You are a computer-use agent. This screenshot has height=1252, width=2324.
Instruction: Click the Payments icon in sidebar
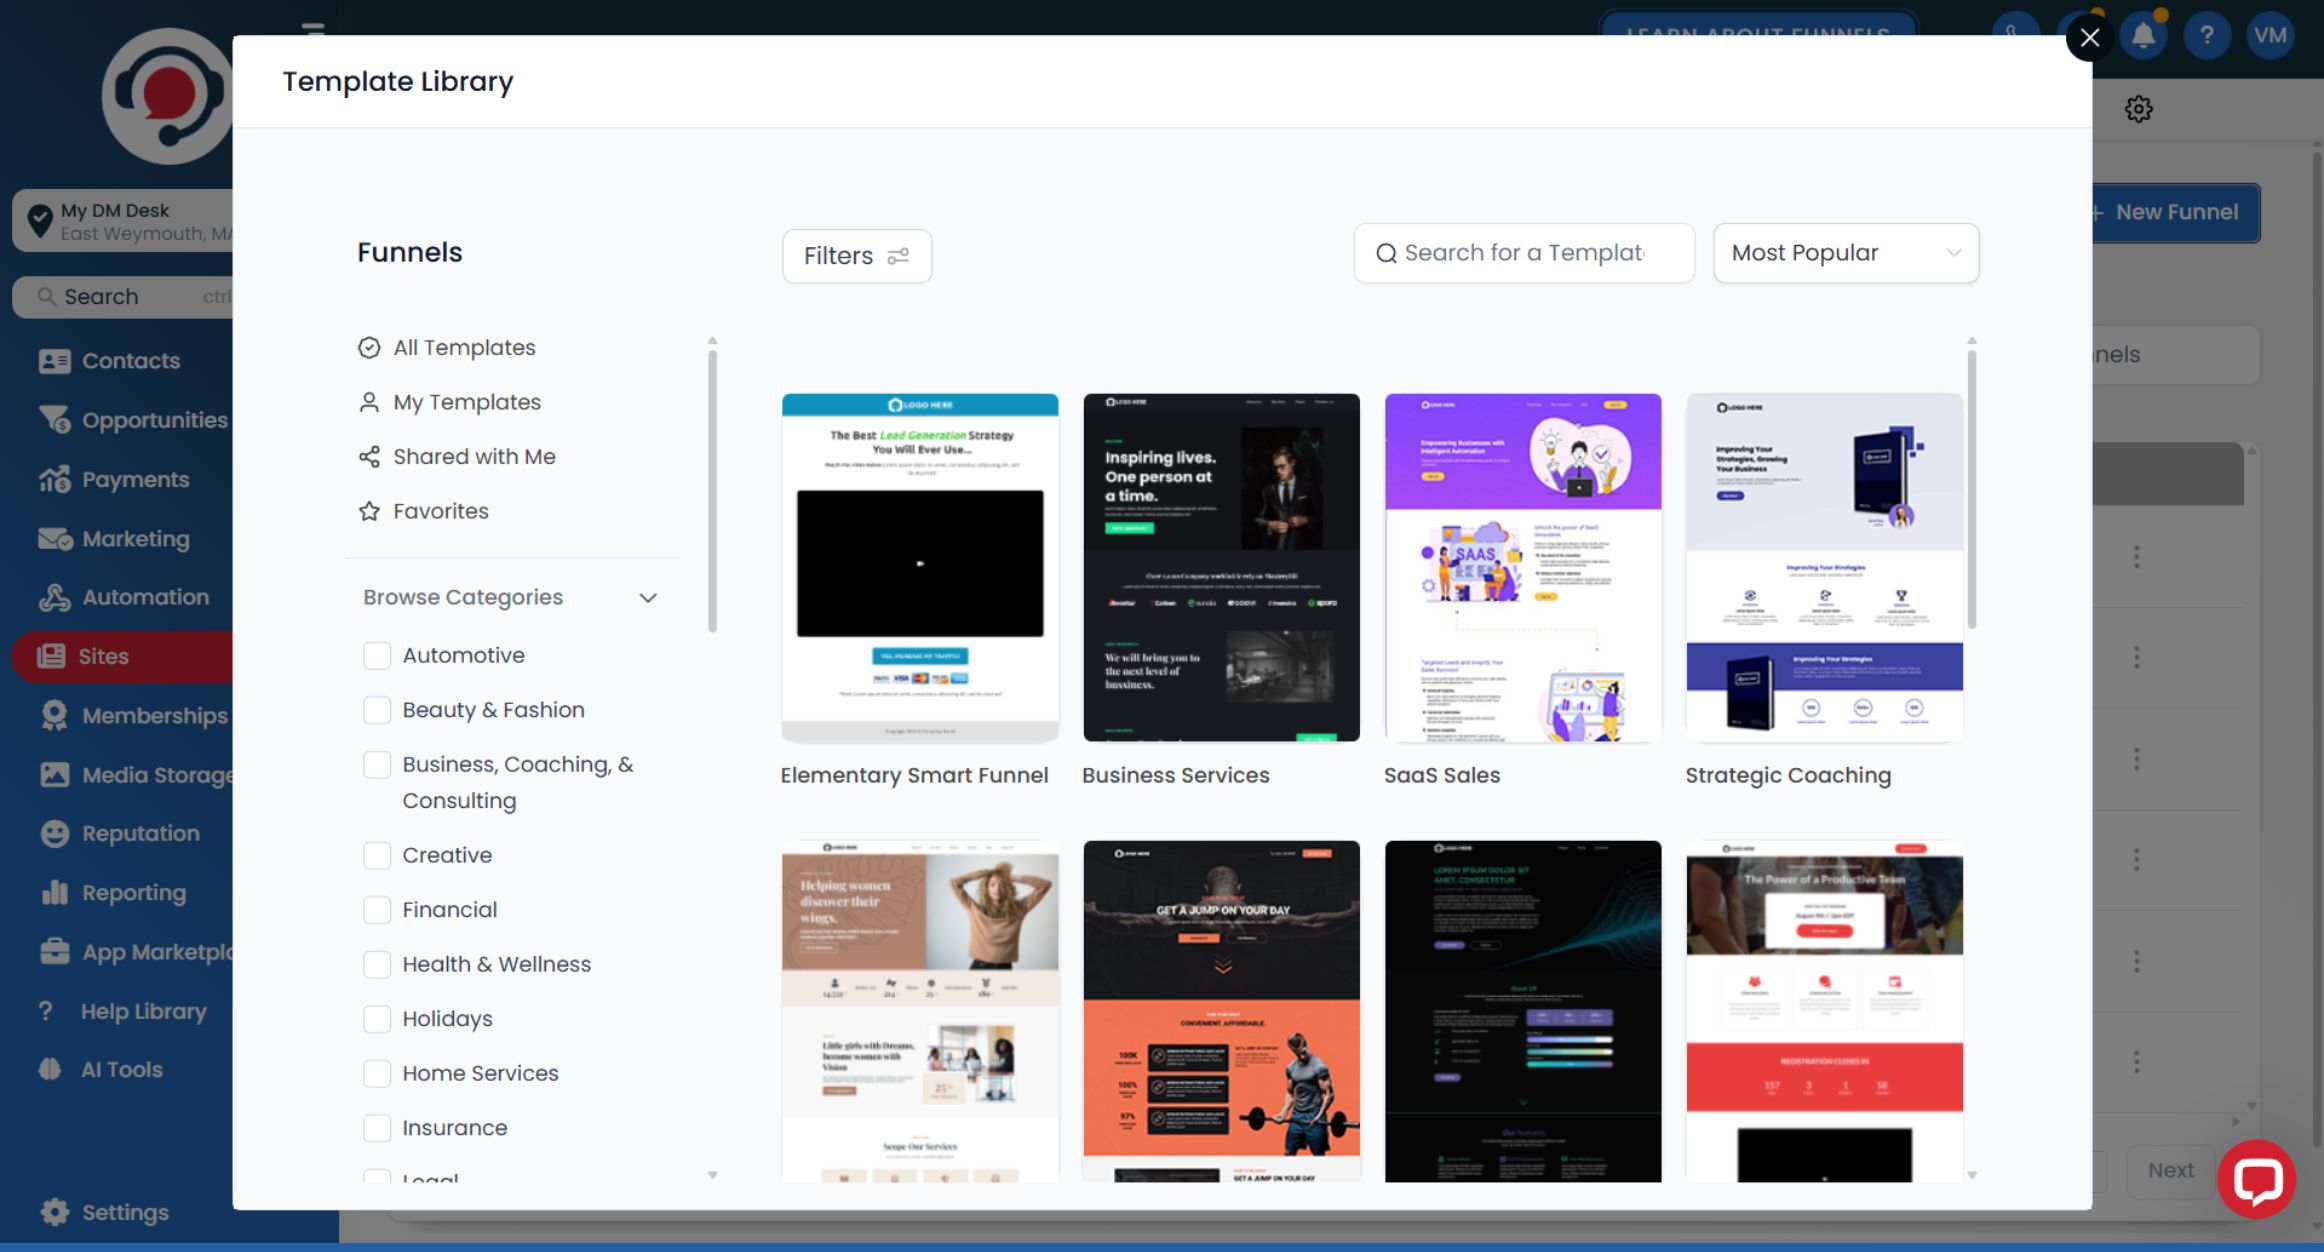coord(54,480)
